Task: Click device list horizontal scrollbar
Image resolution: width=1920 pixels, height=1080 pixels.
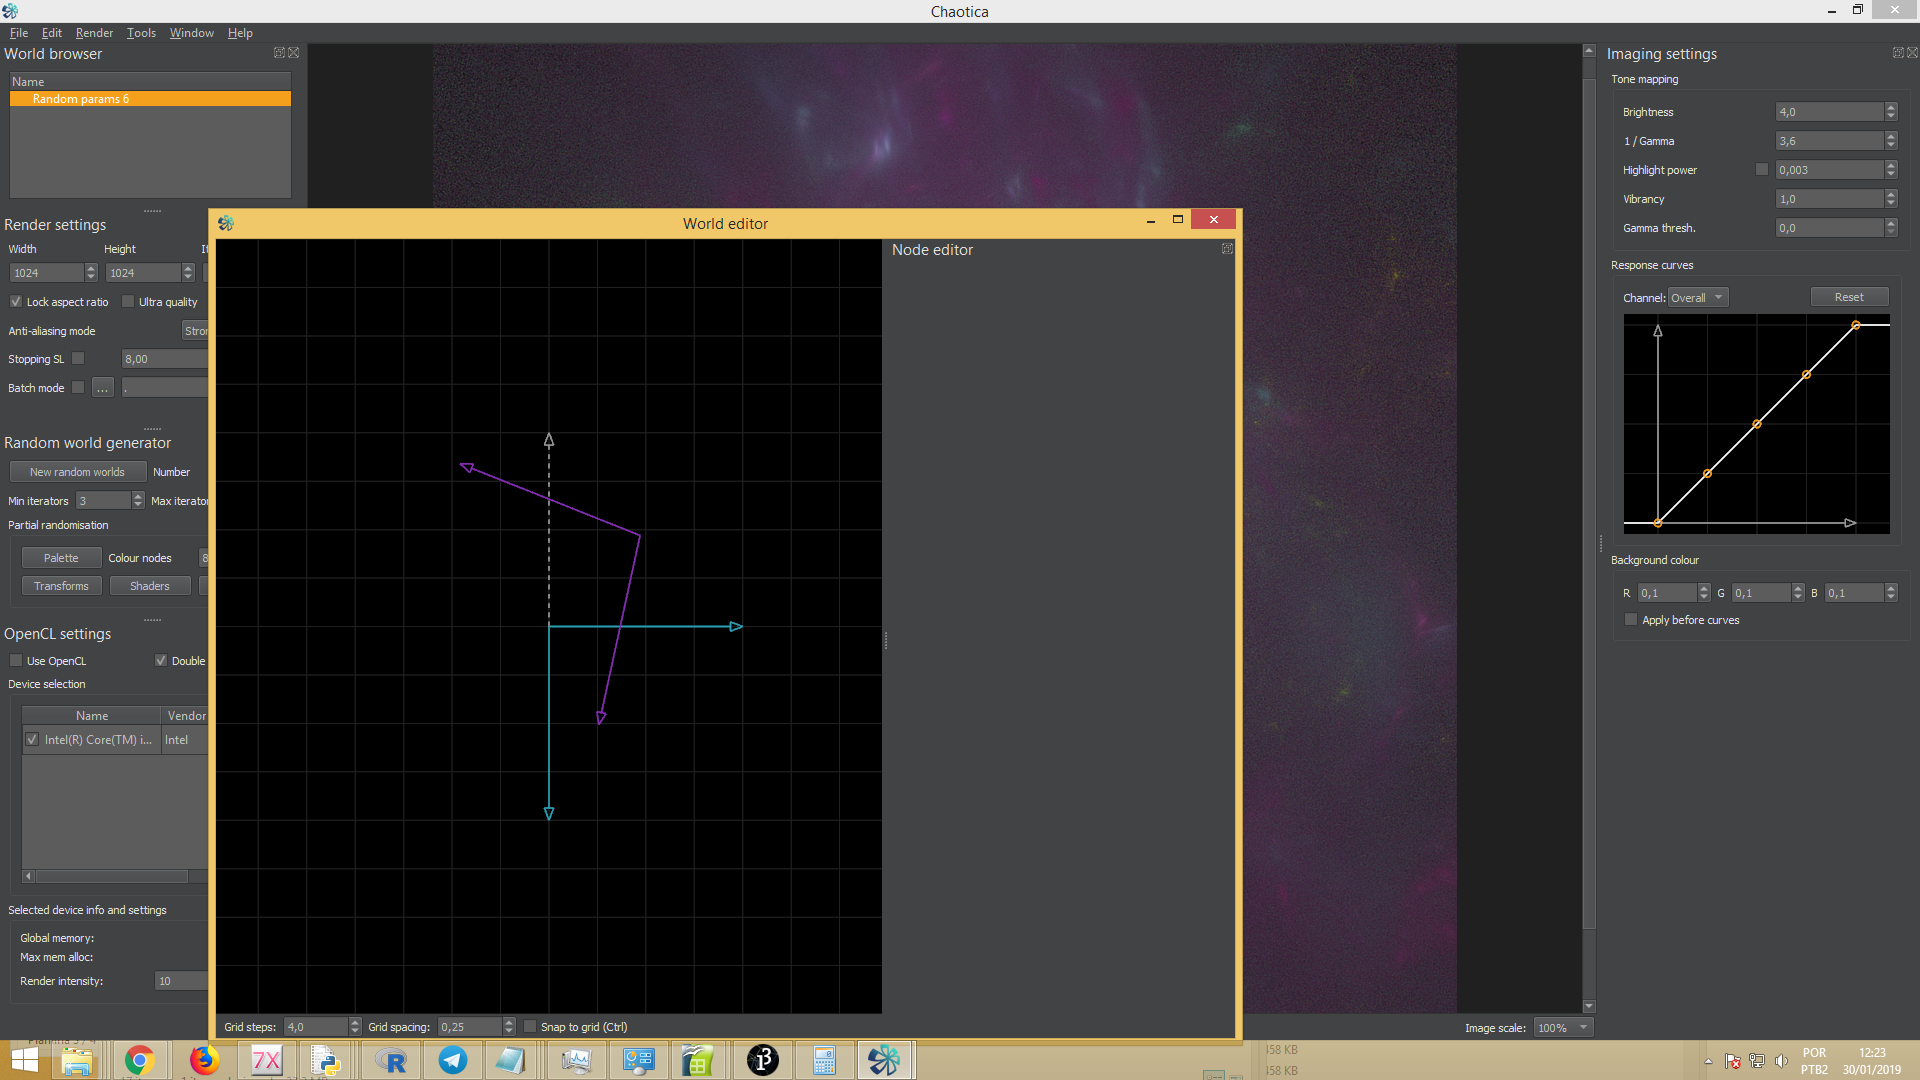Action: pyautogui.click(x=114, y=876)
